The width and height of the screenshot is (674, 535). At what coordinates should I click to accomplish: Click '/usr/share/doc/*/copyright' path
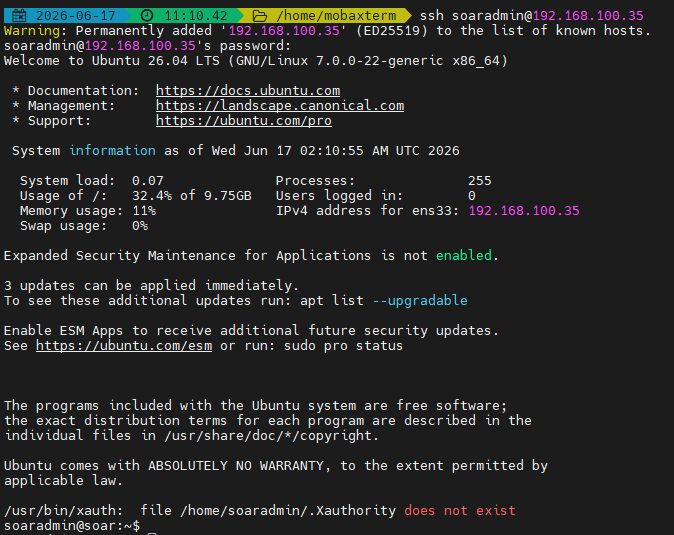point(268,436)
